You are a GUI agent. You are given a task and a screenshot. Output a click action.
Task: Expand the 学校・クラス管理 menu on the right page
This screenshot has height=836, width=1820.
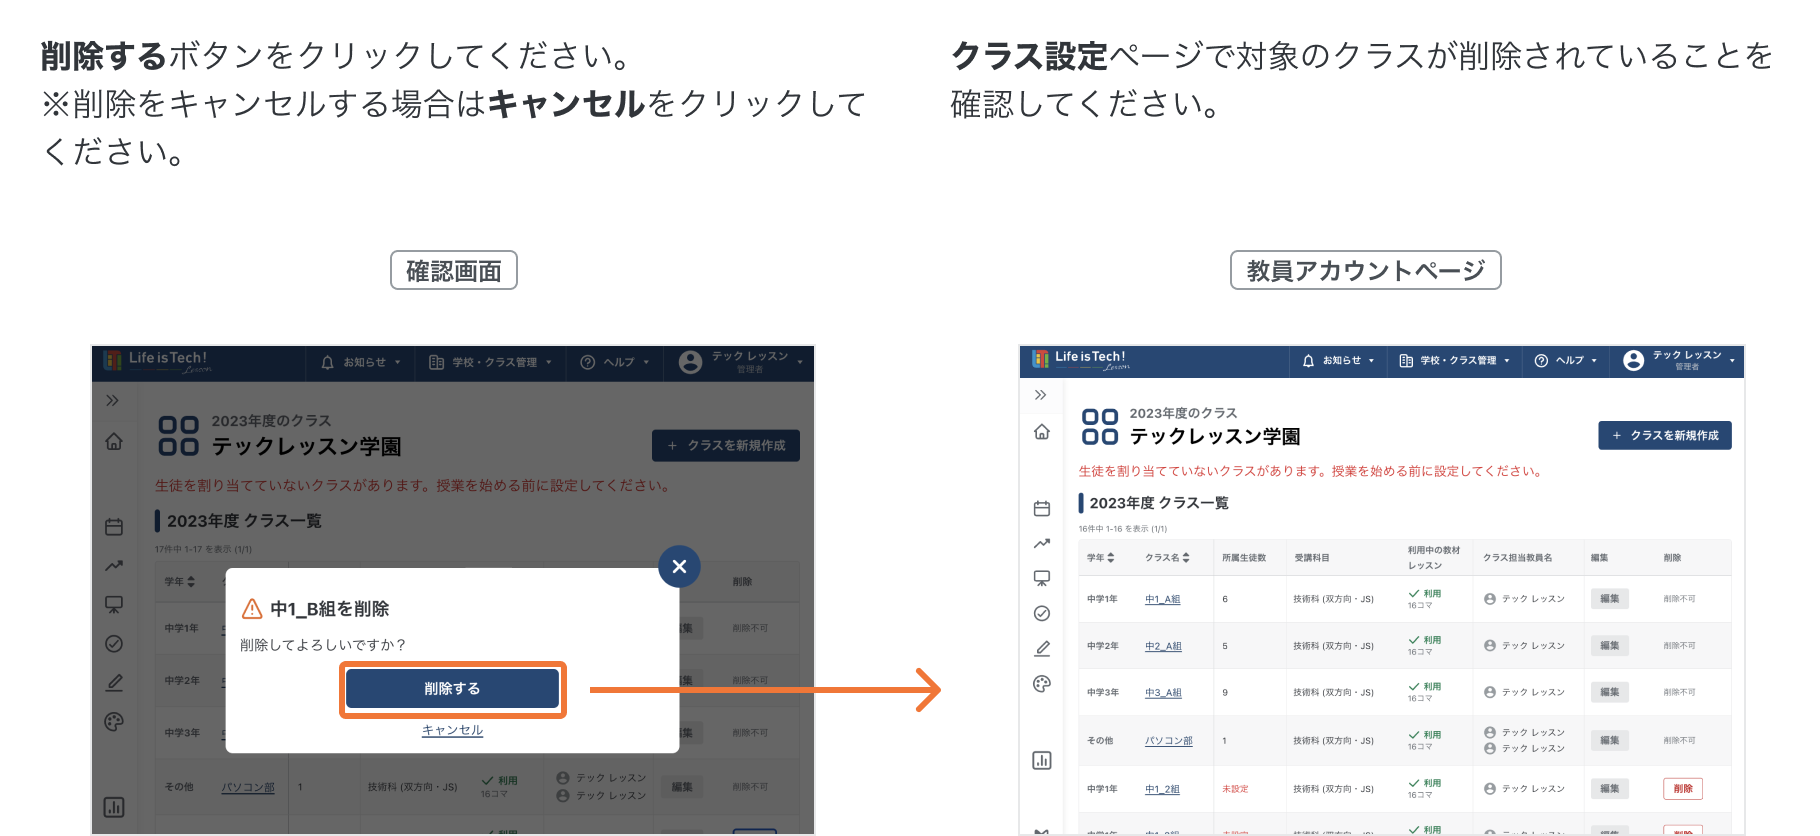[1455, 361]
